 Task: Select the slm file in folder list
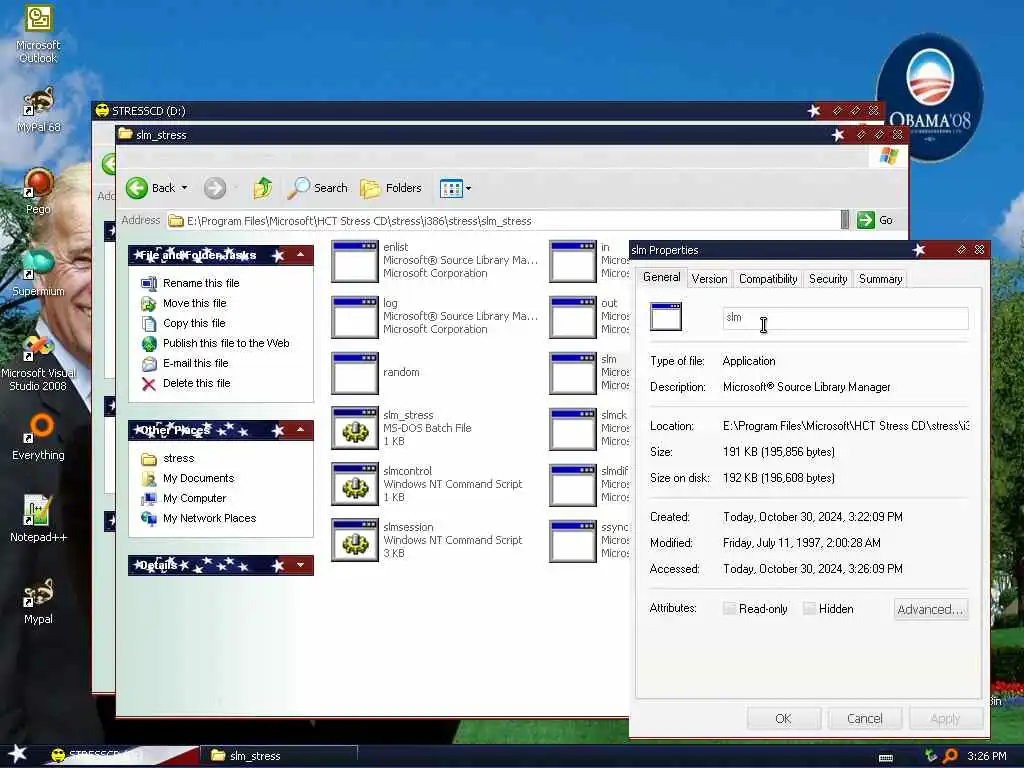588,372
